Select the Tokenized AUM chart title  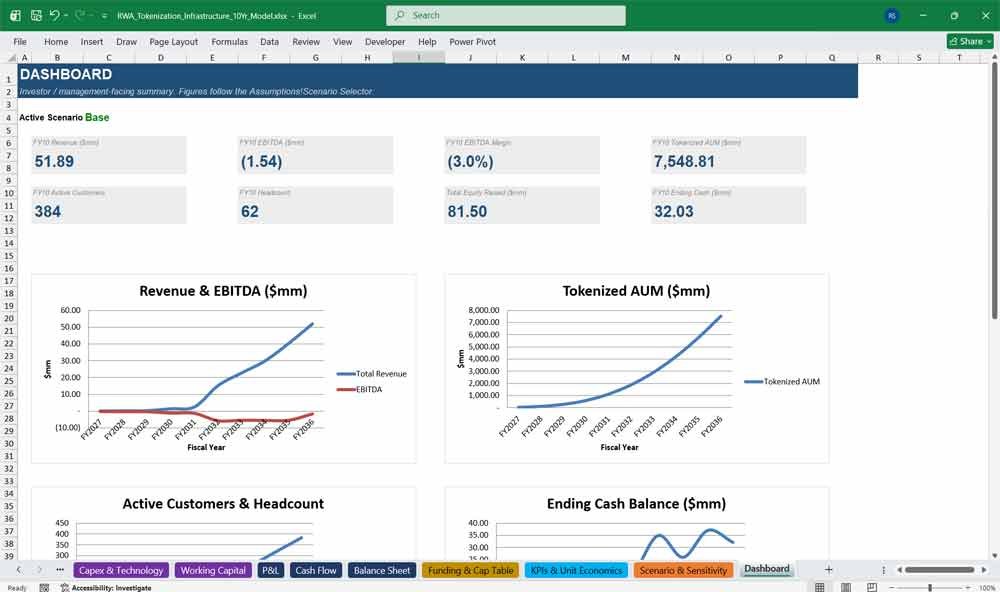pyautogui.click(x=636, y=291)
